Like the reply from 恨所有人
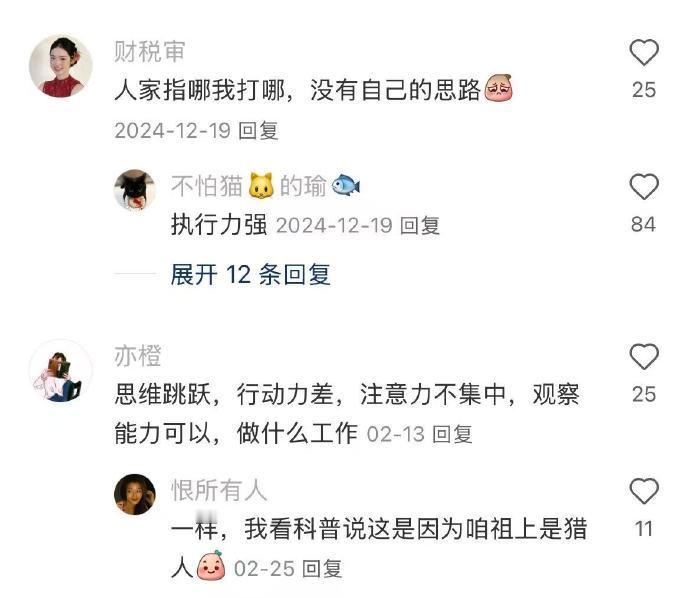The image size is (690, 598). [x=644, y=491]
